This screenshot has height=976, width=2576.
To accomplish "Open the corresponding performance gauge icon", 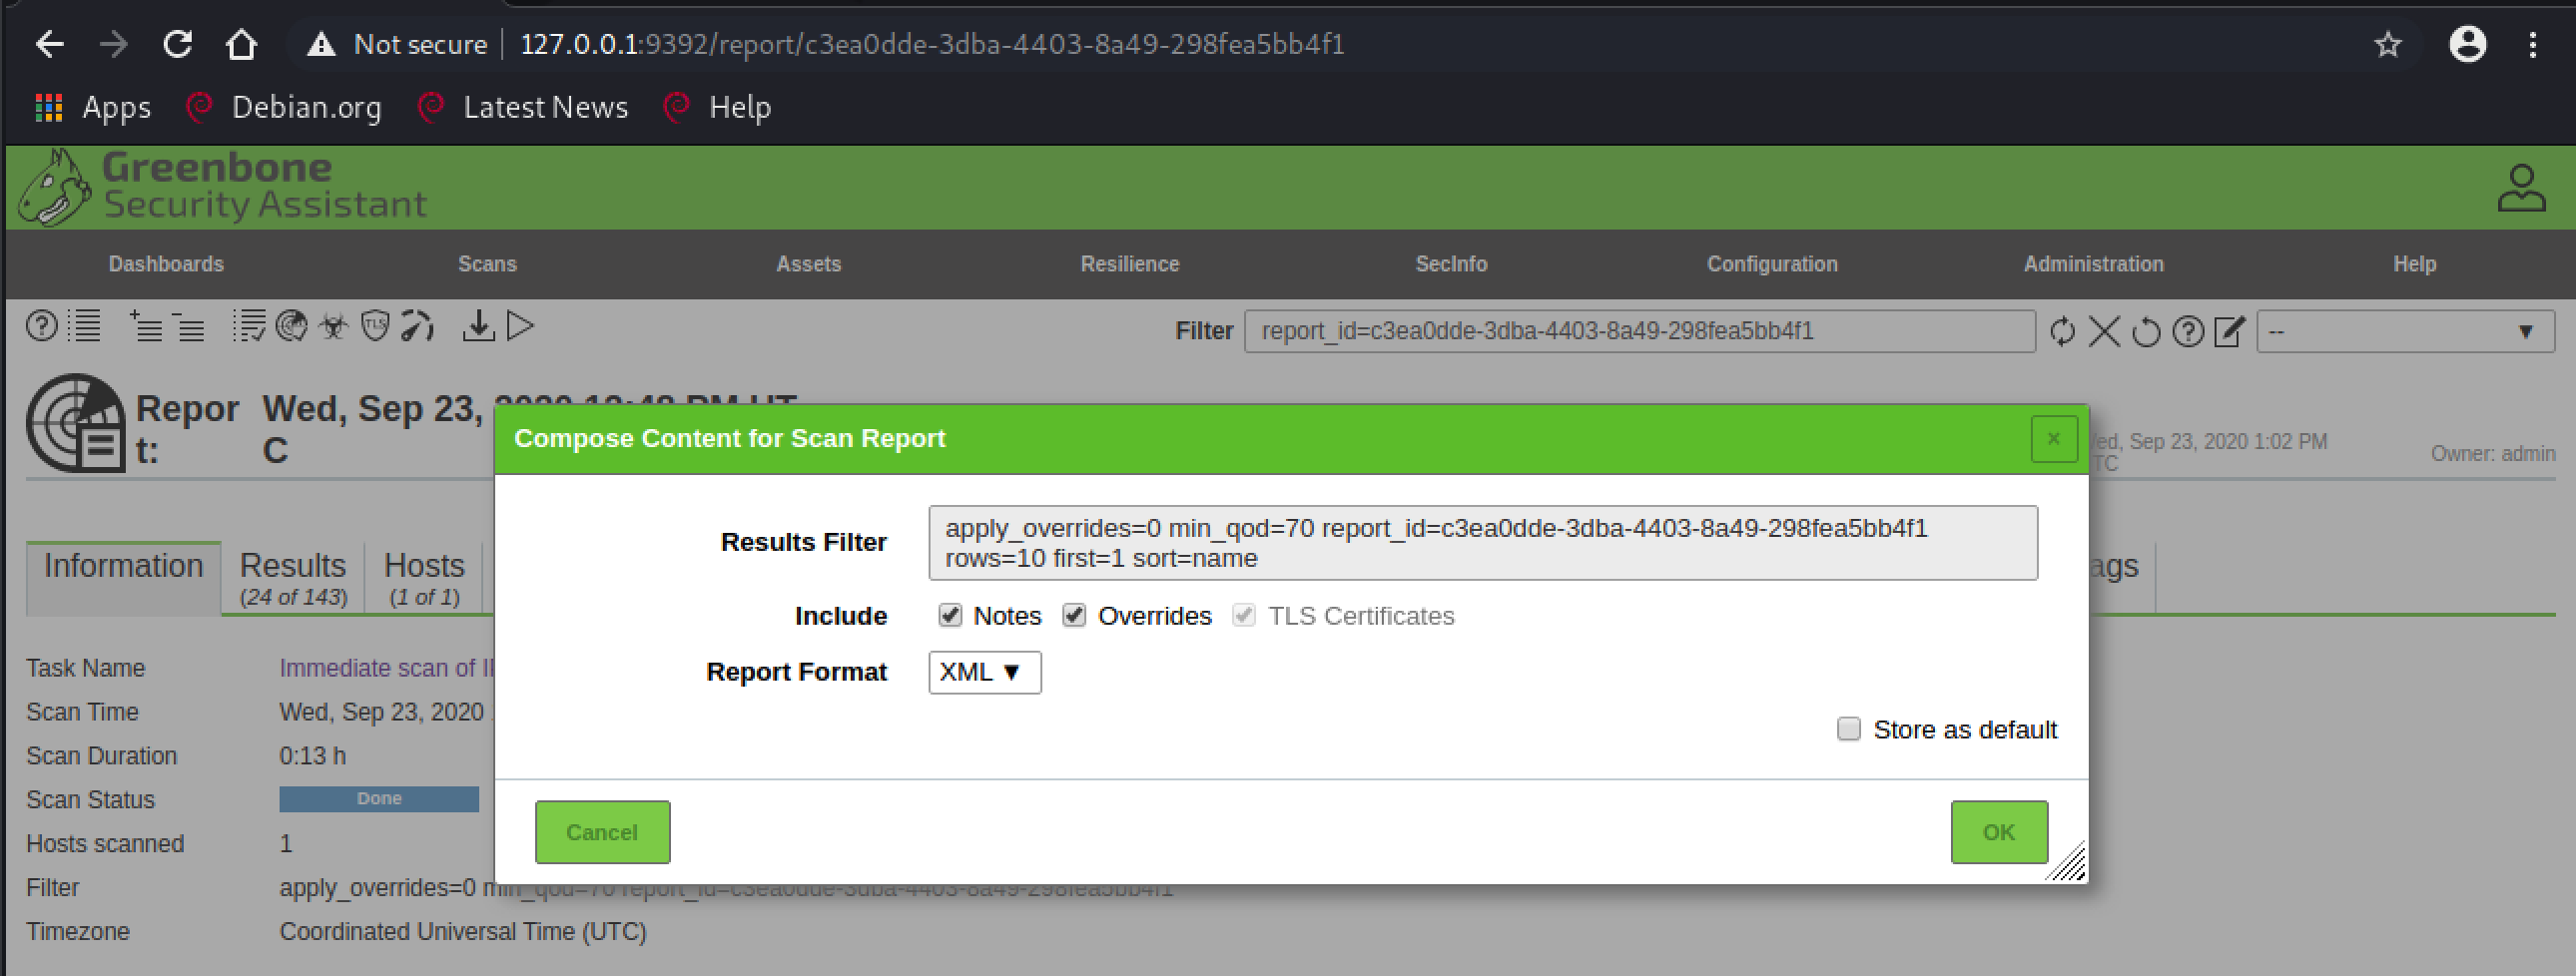I will [x=417, y=327].
